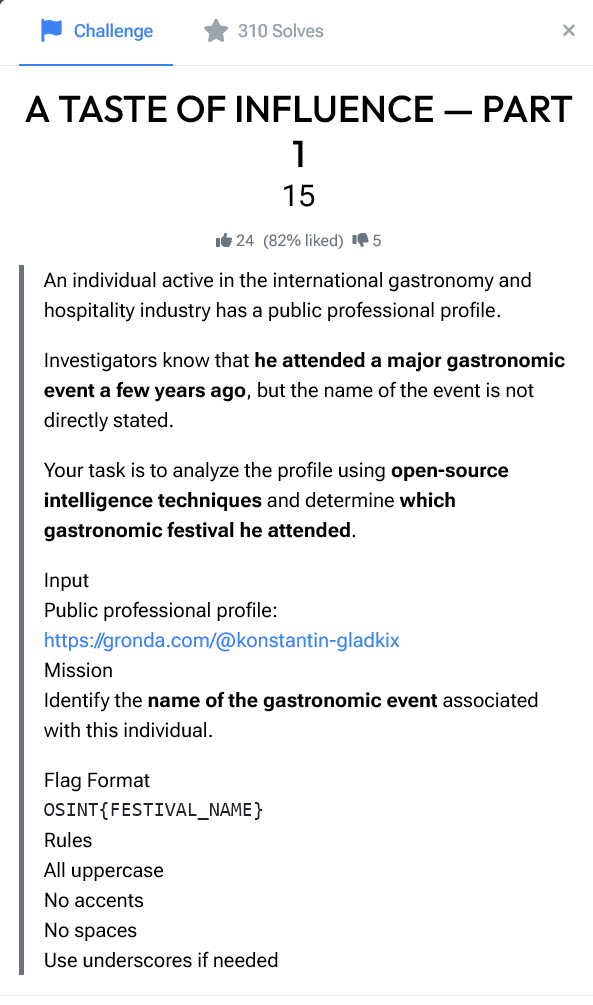Click bold text about major gastronomic event
593x1005 pixels.
pyautogui.click(x=305, y=375)
